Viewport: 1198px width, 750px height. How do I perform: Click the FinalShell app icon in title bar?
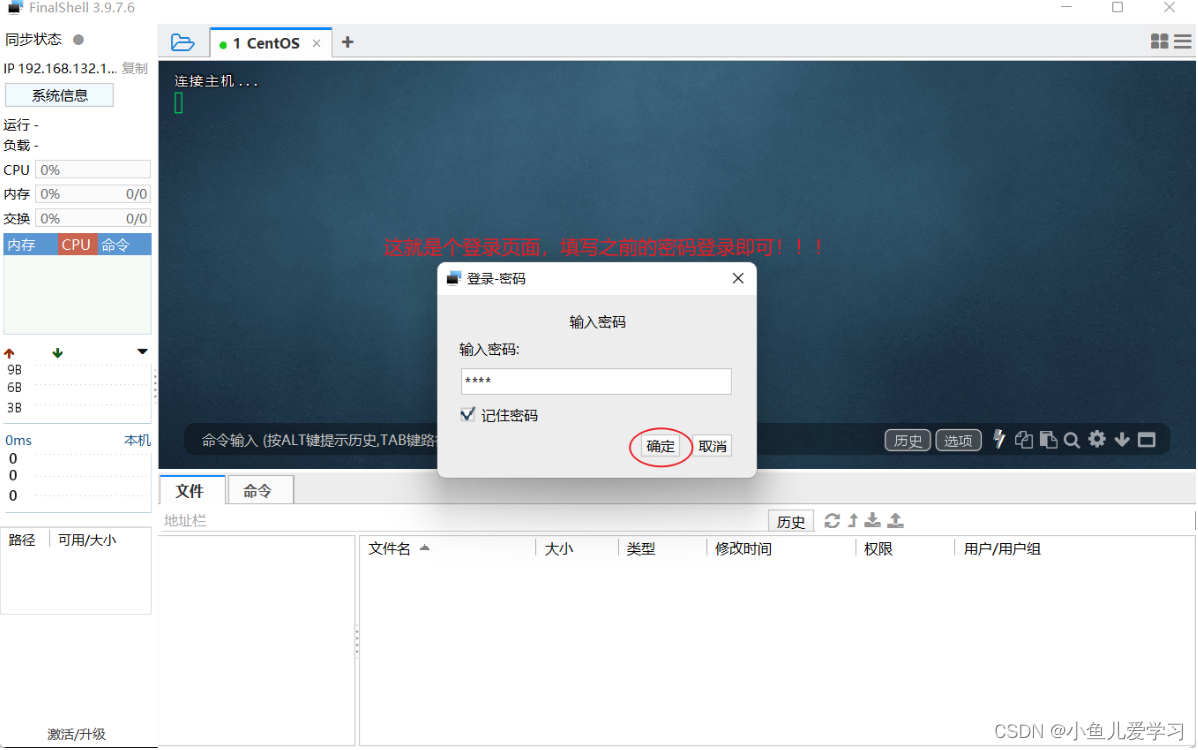(15, 7)
